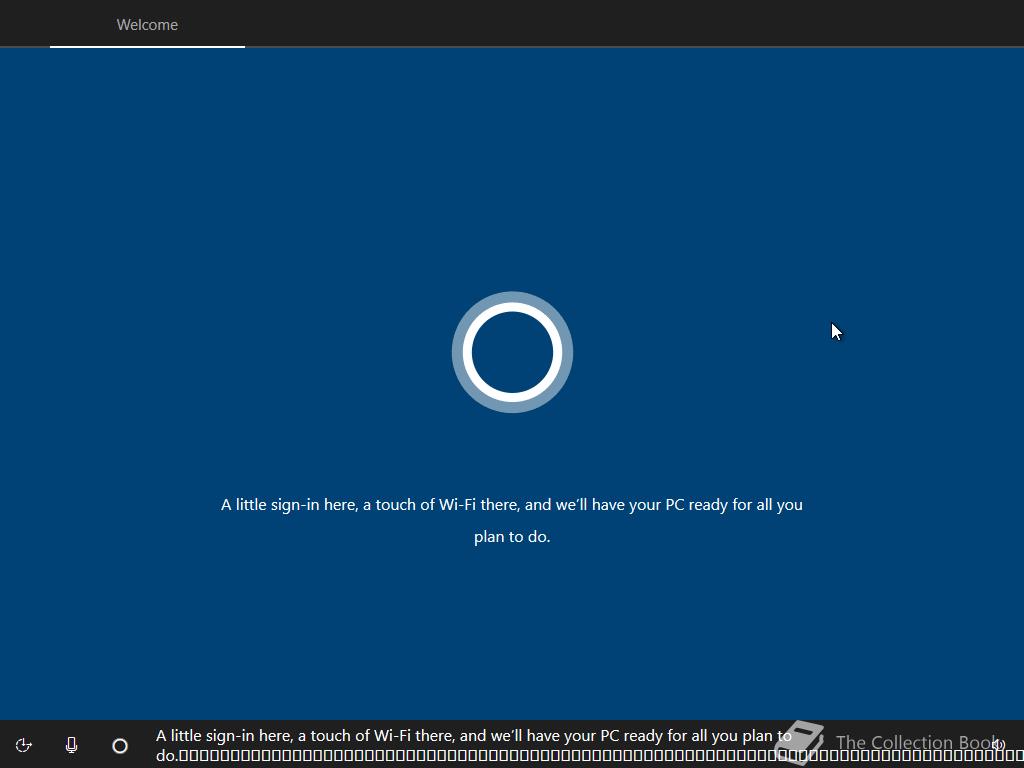Click the volume speaker icon

[x=999, y=744]
